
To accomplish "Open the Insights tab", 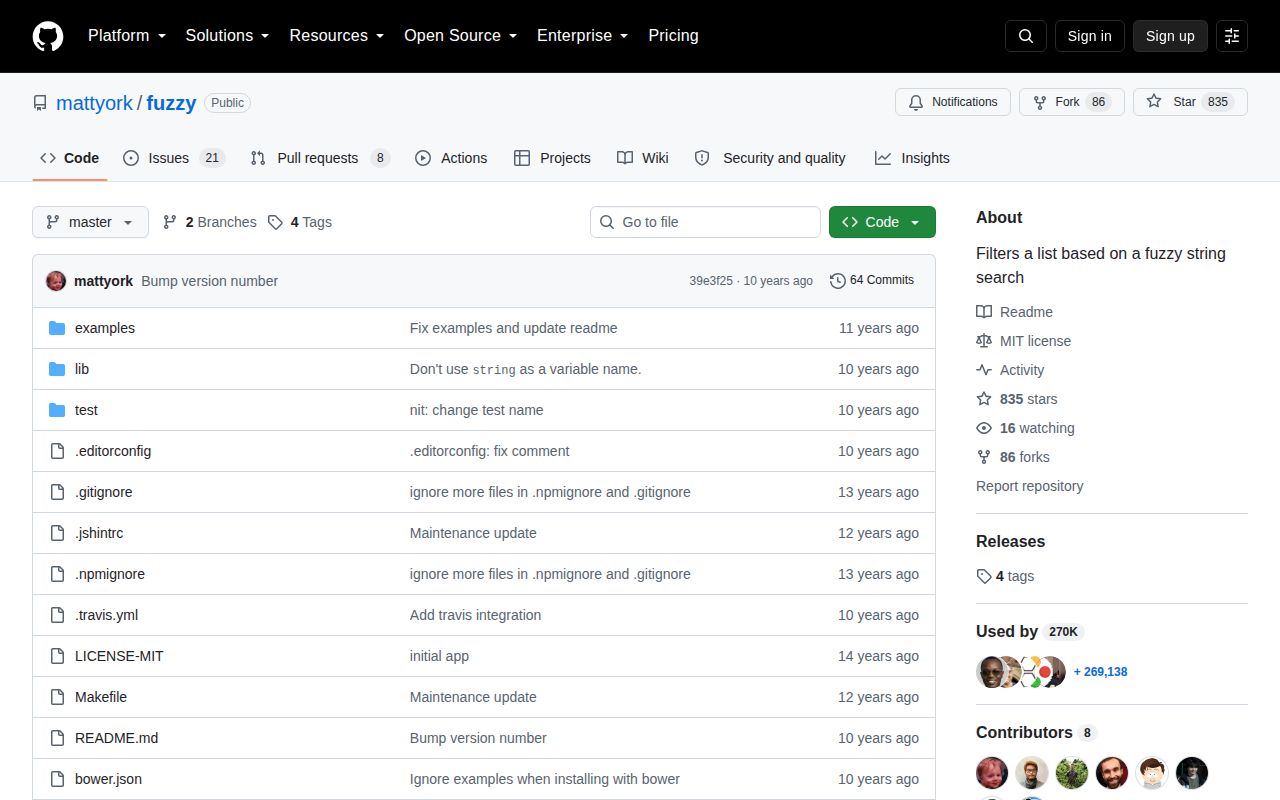I will pyautogui.click(x=912, y=158).
